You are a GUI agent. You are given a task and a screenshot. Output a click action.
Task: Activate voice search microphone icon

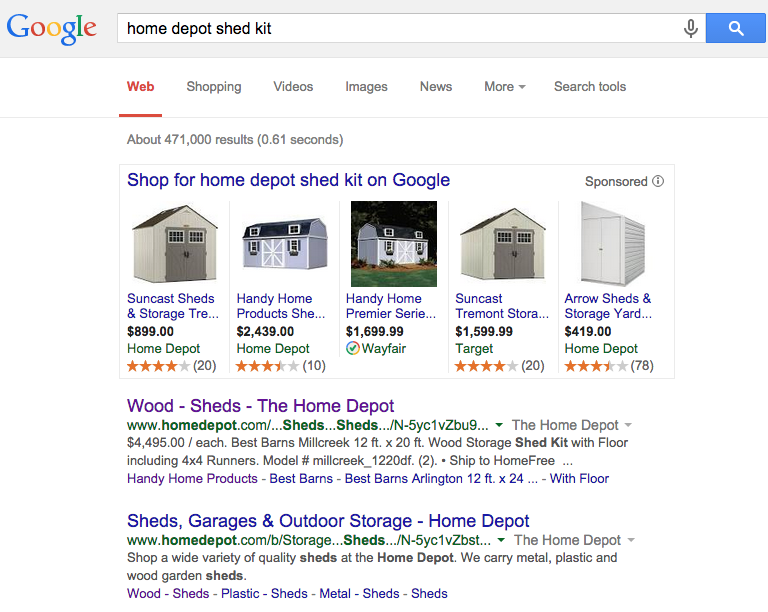click(x=690, y=28)
